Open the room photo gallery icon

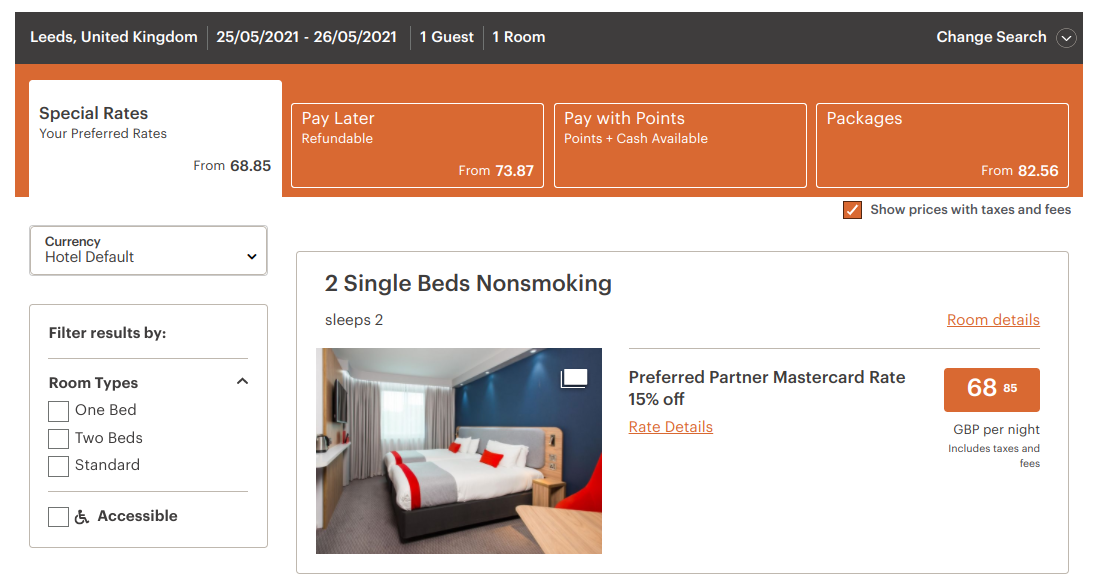[x=574, y=378]
